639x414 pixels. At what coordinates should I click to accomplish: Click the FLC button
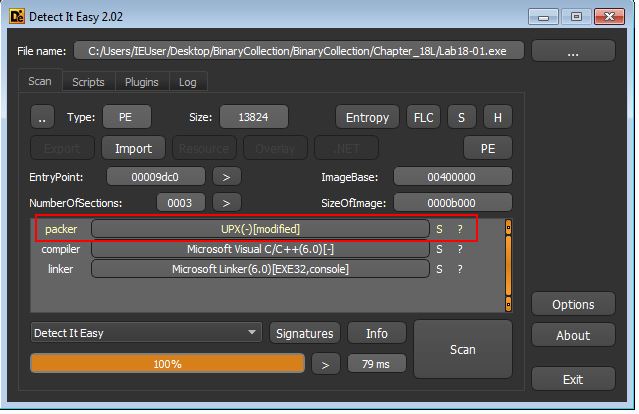423,117
